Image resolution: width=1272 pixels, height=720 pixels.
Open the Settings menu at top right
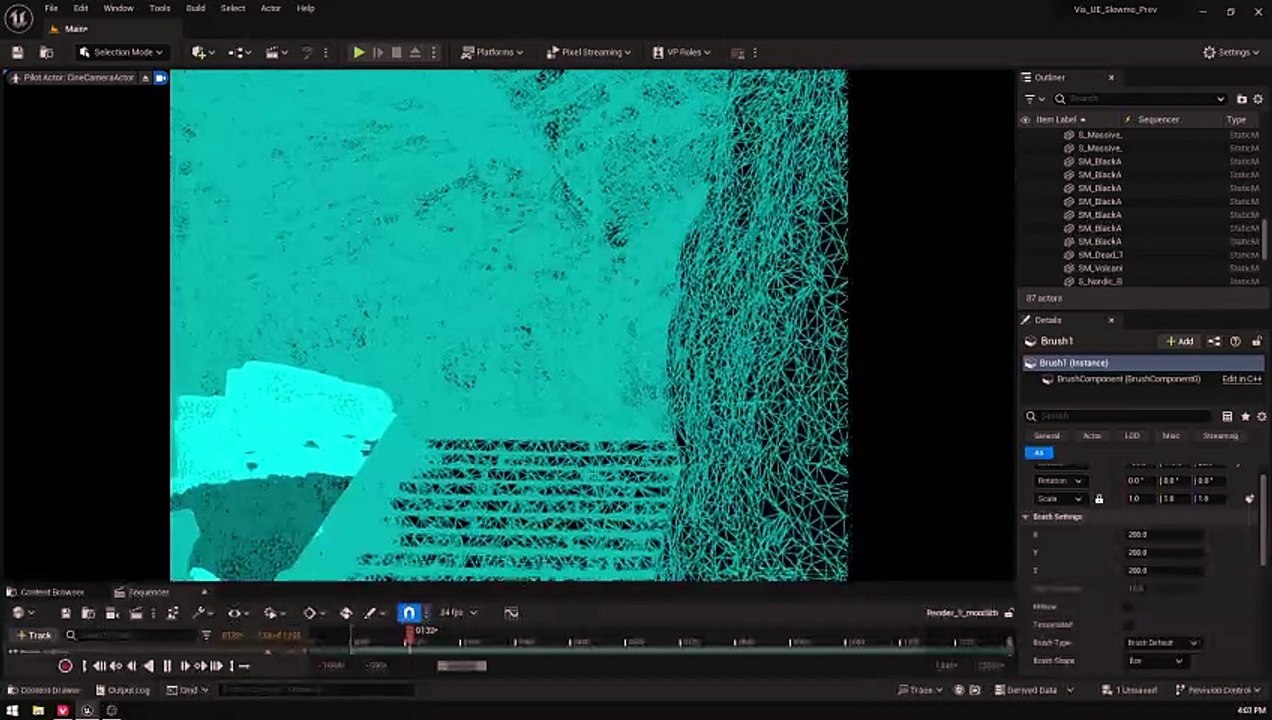pyautogui.click(x=1231, y=52)
